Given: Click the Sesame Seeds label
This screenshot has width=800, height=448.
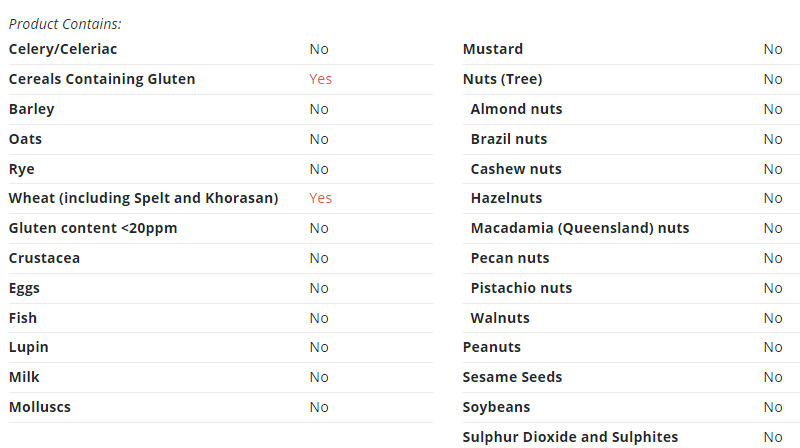Looking at the screenshot, I should (x=512, y=377).
